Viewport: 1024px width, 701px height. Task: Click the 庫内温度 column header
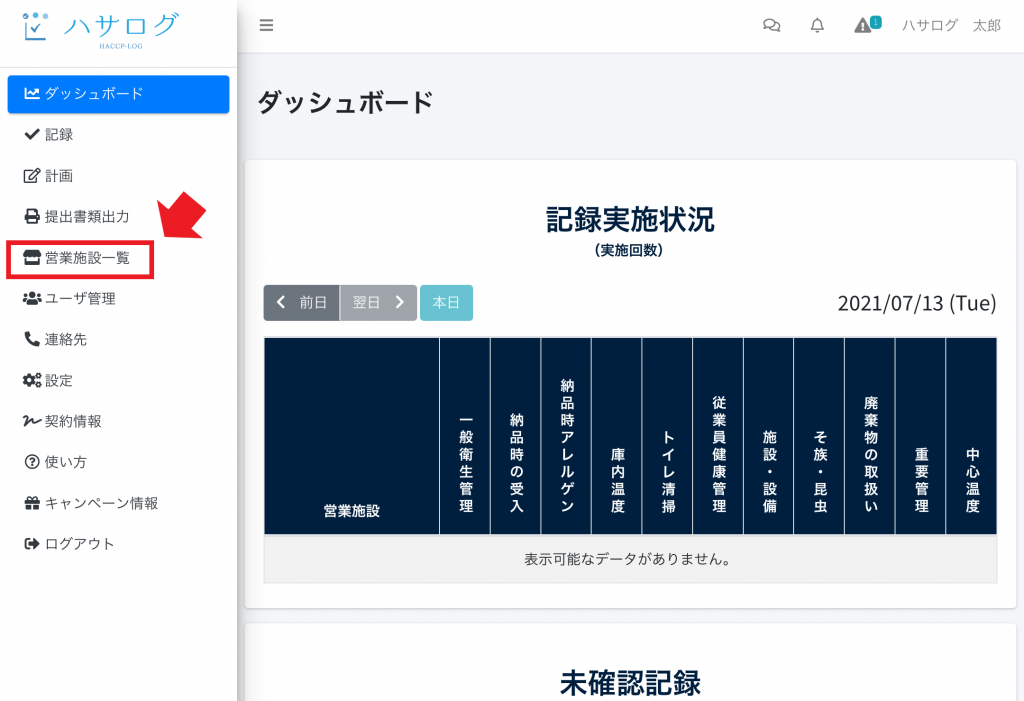[x=617, y=436]
